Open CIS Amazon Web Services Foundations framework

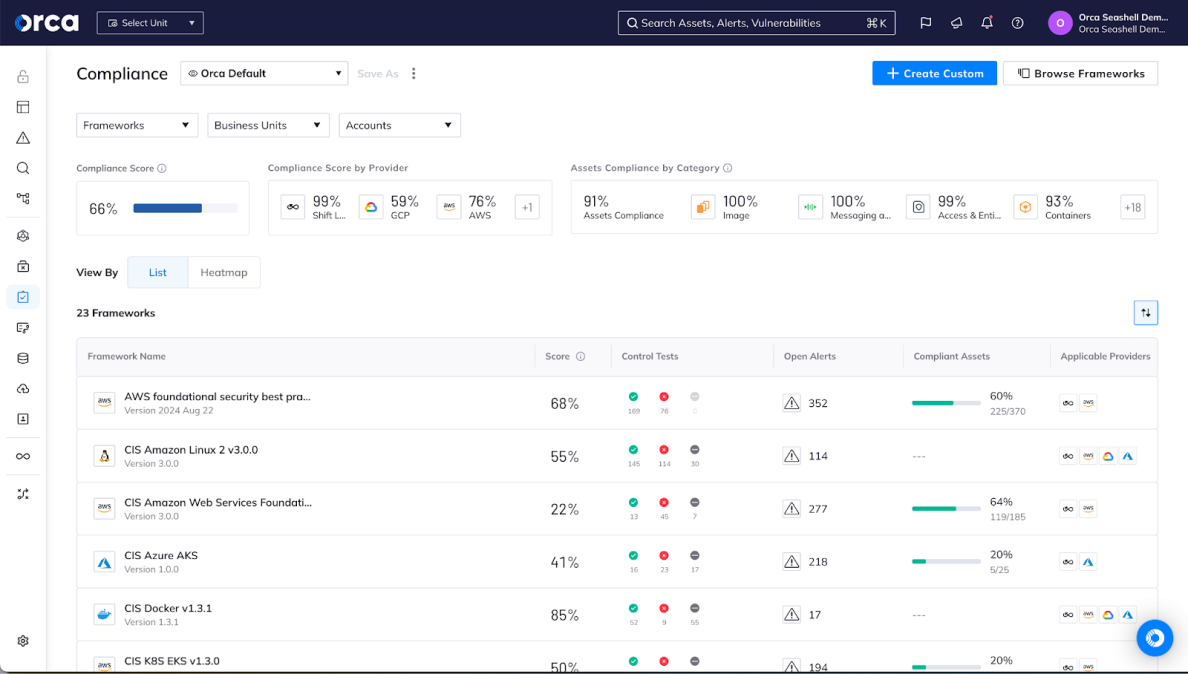pyautogui.click(x=218, y=502)
